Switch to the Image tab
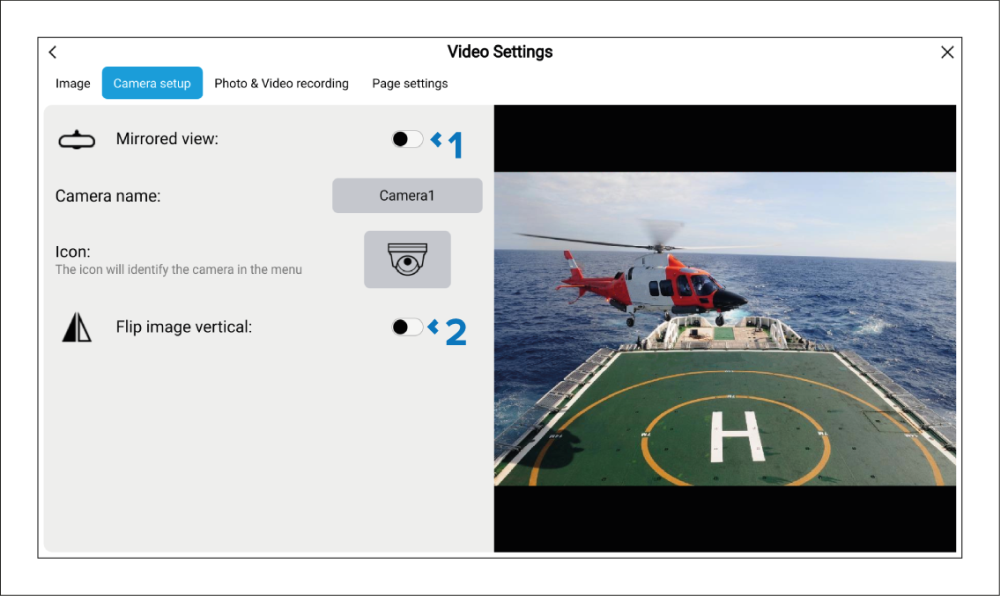This screenshot has height=596, width=1000. [73, 83]
